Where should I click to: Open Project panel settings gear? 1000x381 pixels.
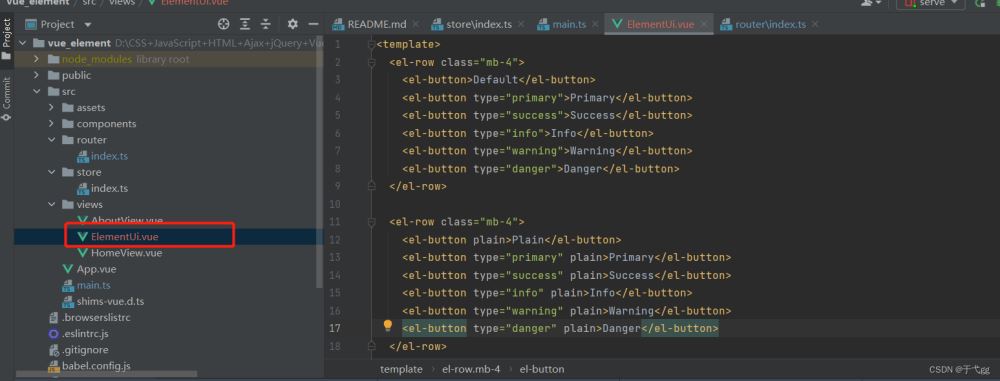click(292, 24)
